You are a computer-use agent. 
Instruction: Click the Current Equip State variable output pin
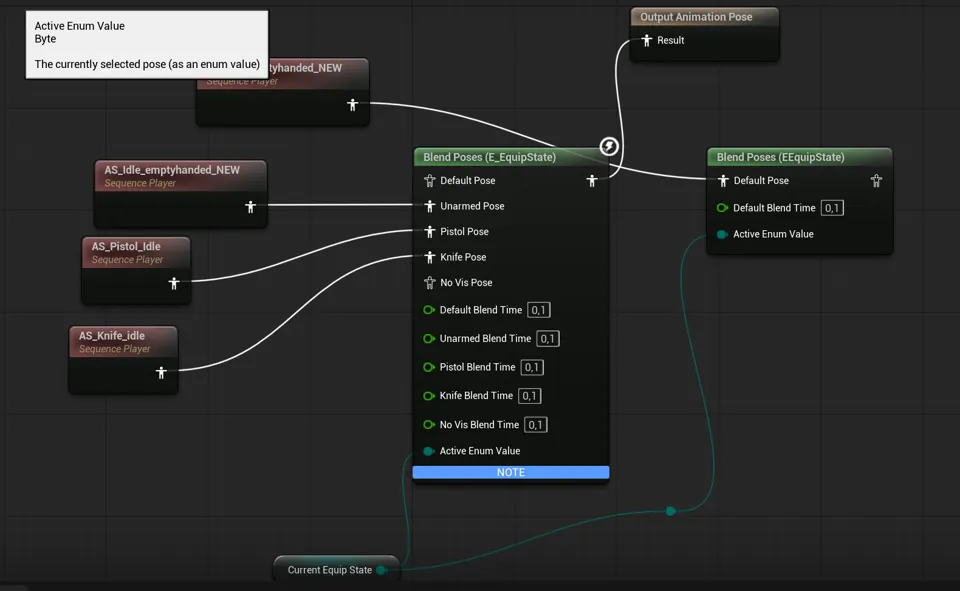click(381, 570)
